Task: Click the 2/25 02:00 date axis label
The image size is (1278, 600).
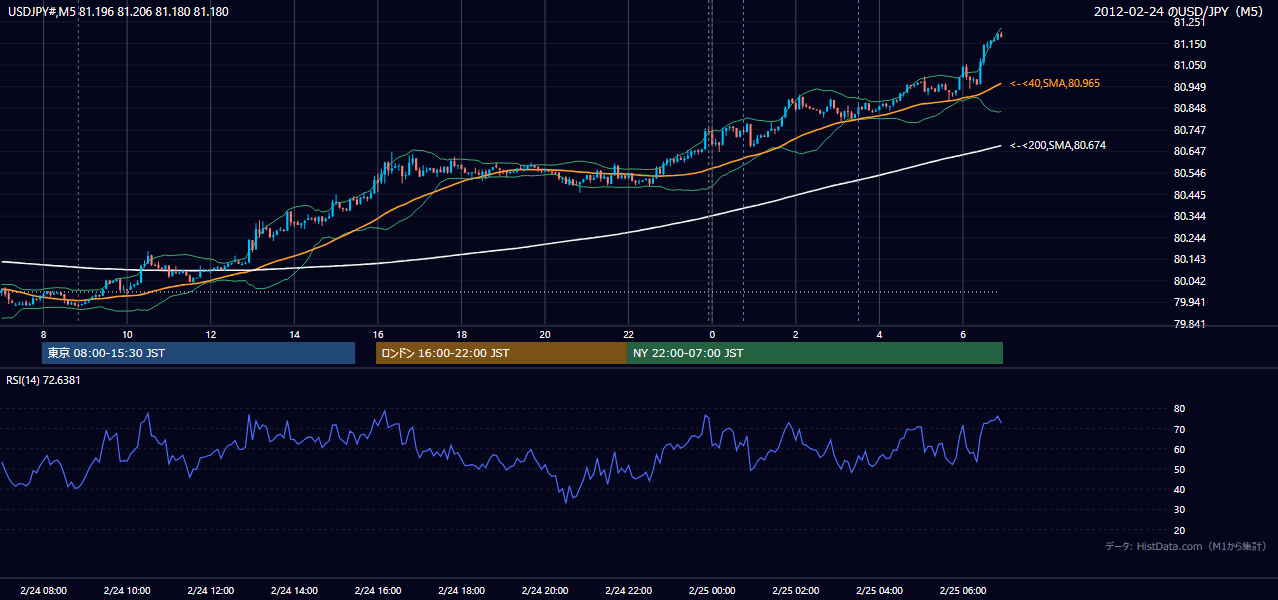Action: pyautogui.click(x=795, y=591)
